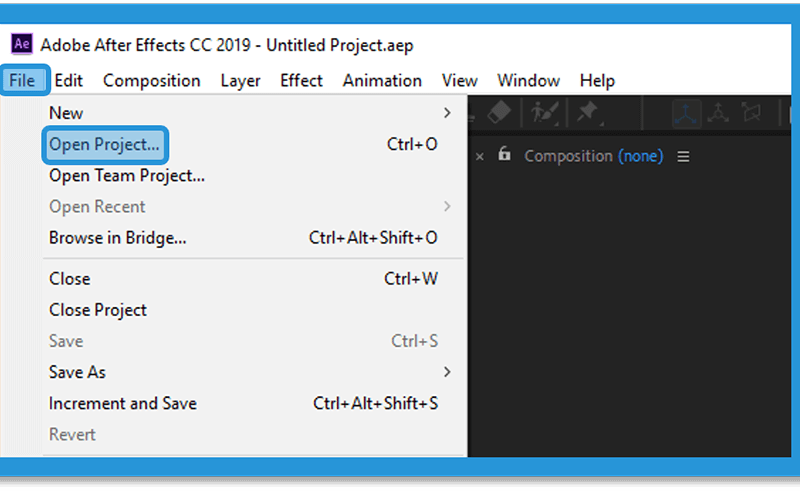Select the Roto Brush tool
Screen dimensions: 800x491
544,112
